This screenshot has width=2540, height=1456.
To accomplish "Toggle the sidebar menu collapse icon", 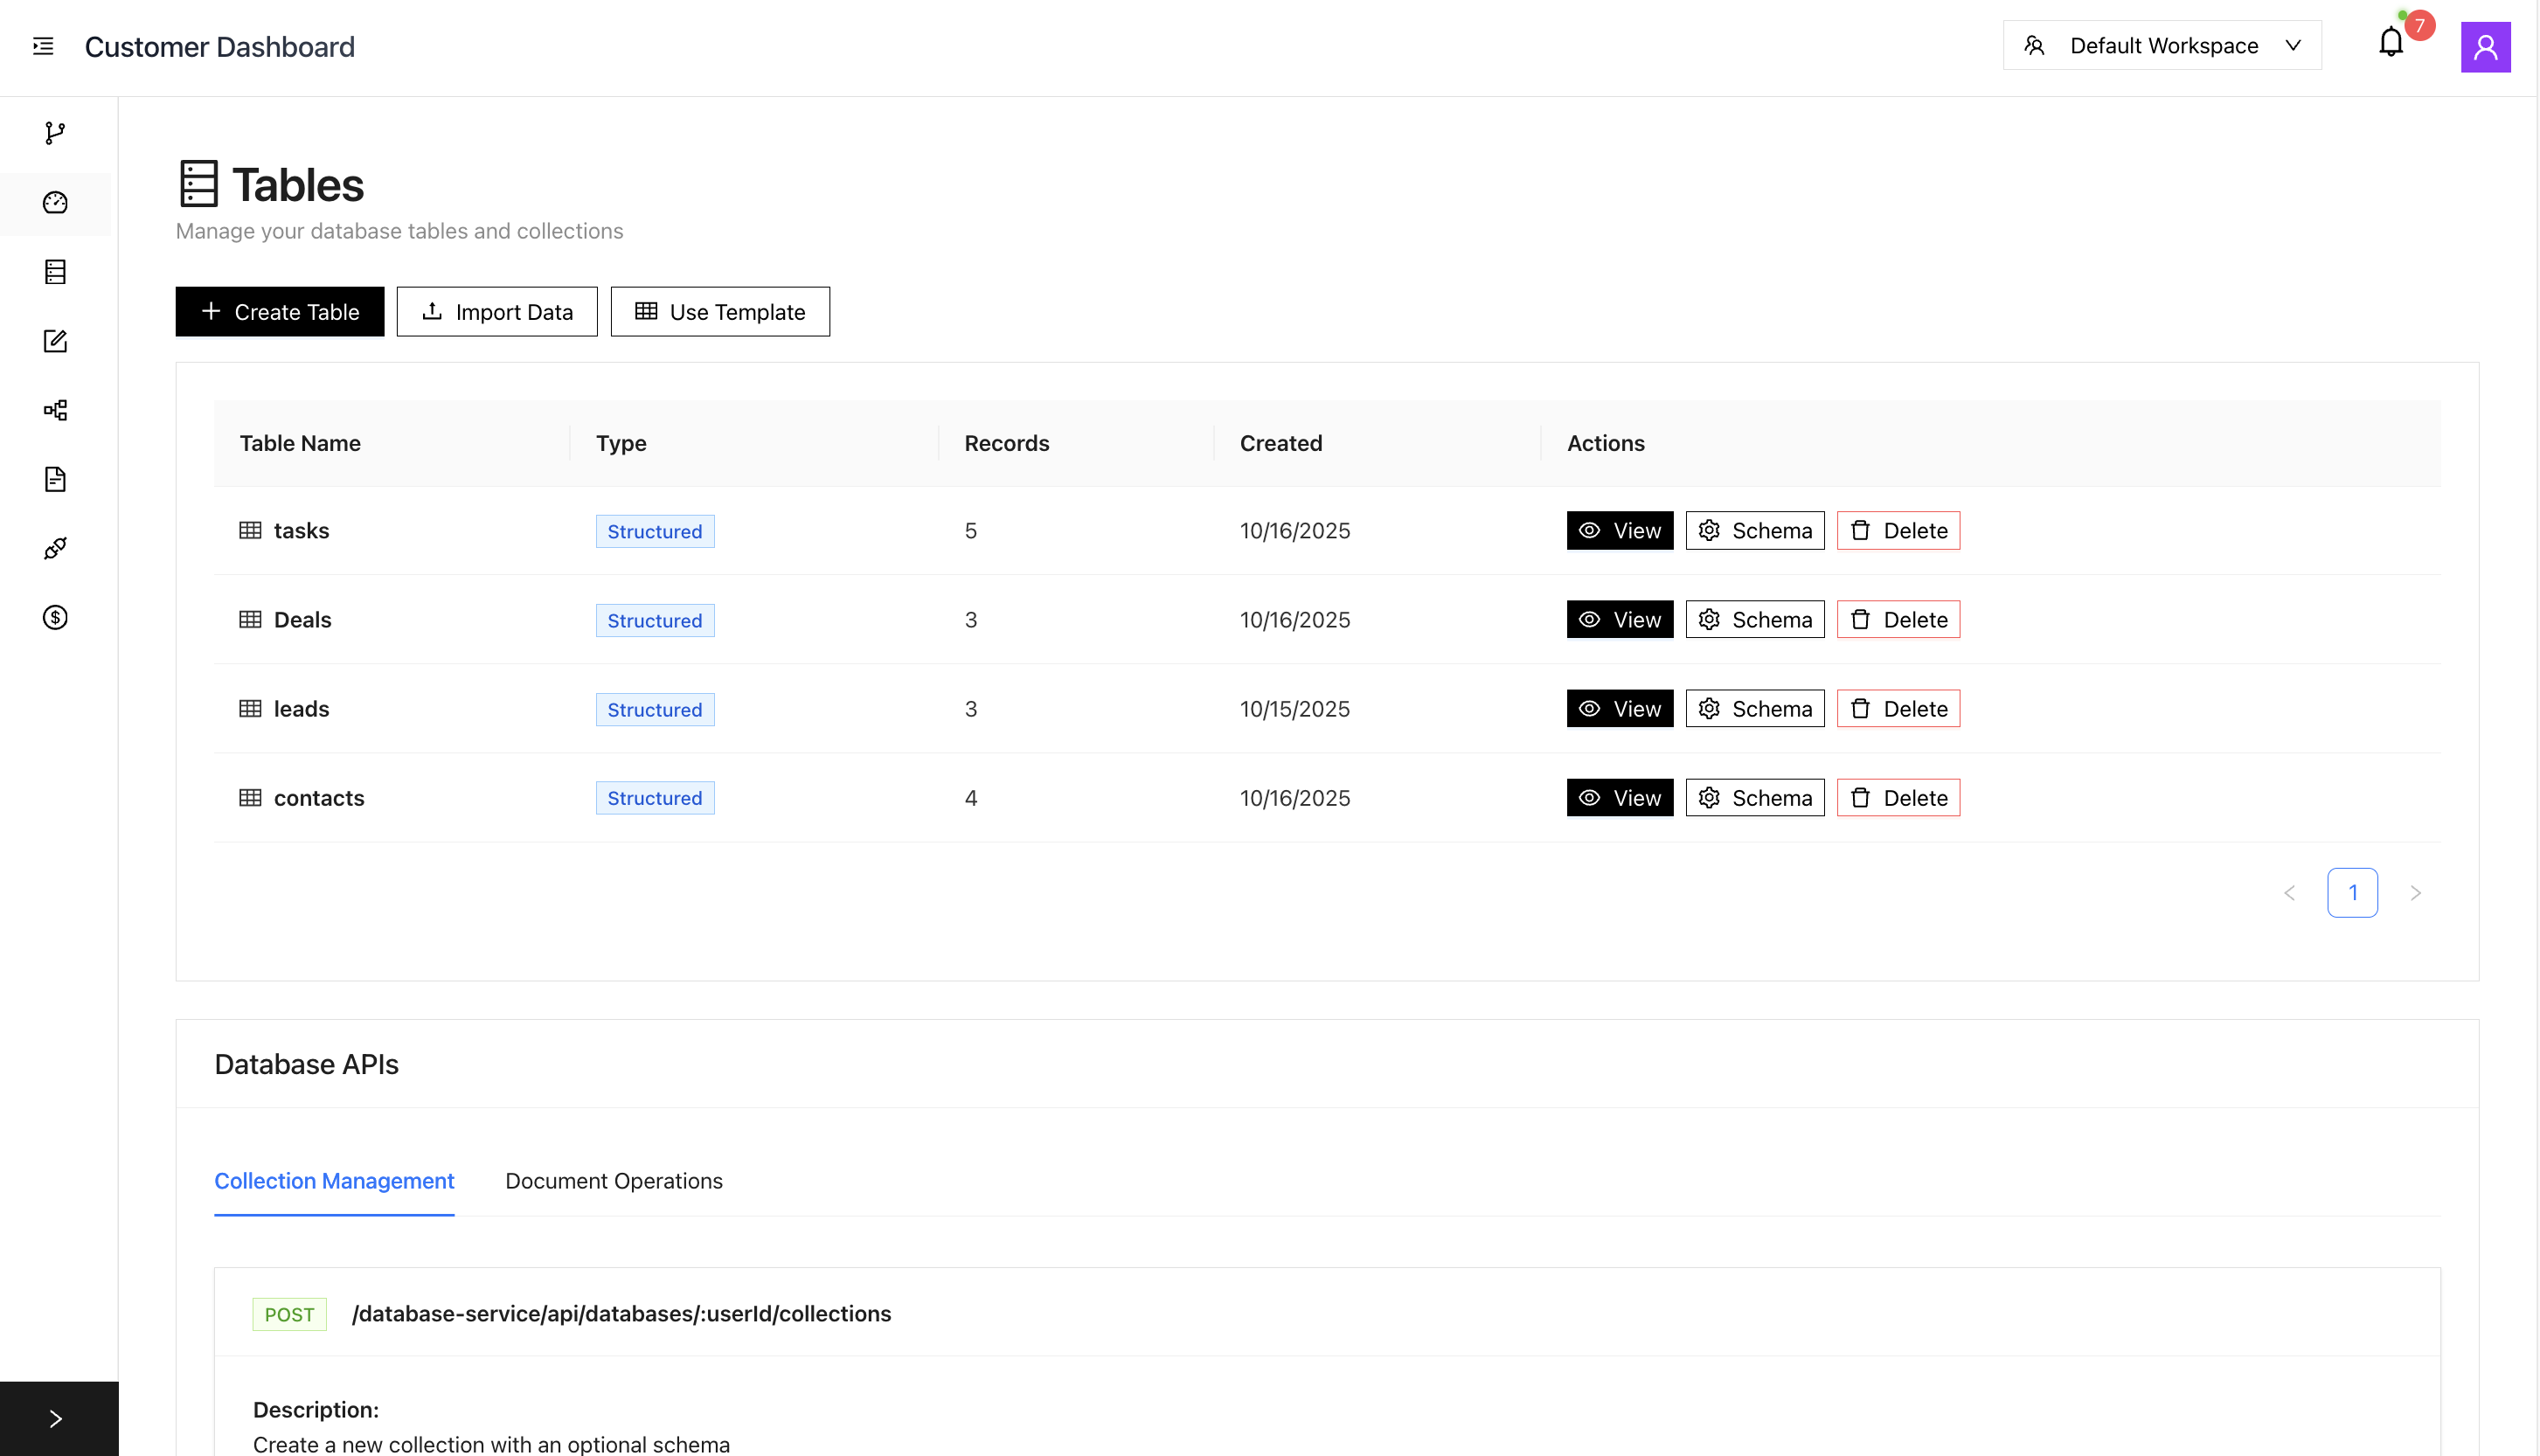I will (43, 46).
